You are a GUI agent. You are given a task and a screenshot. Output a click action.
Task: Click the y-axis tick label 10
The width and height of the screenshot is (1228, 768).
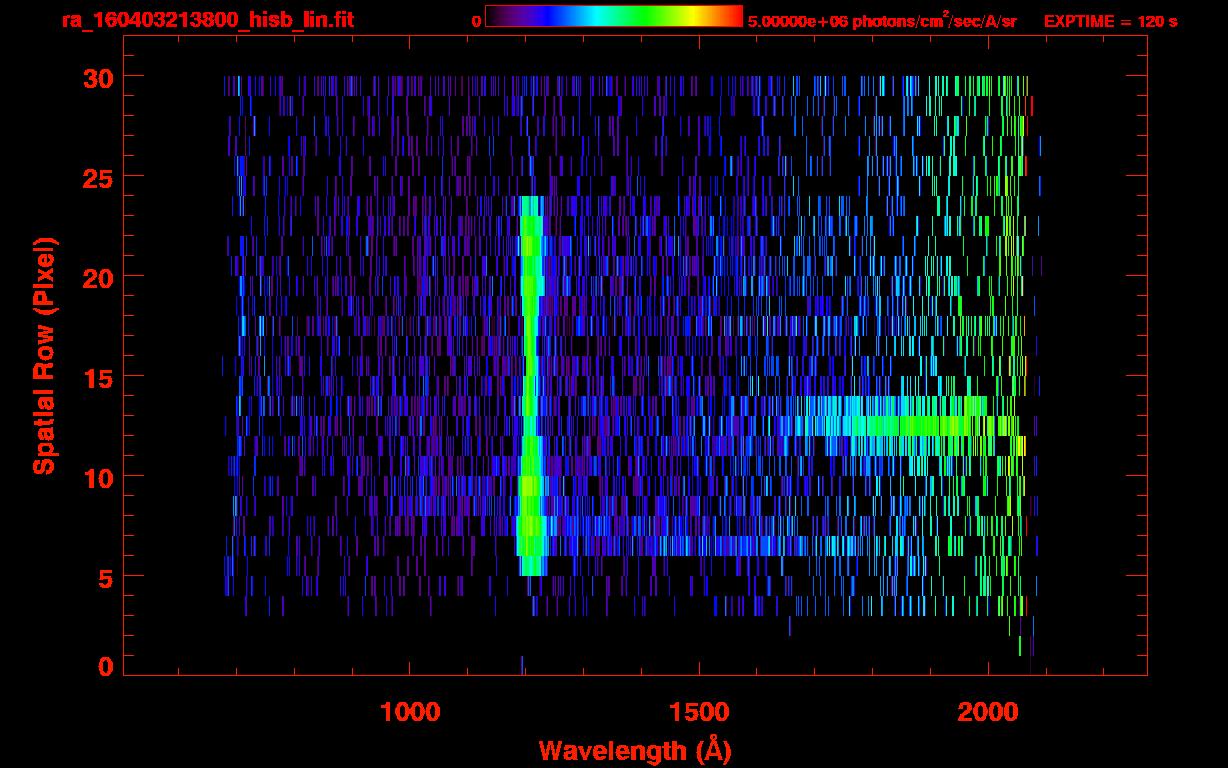[x=98, y=477]
